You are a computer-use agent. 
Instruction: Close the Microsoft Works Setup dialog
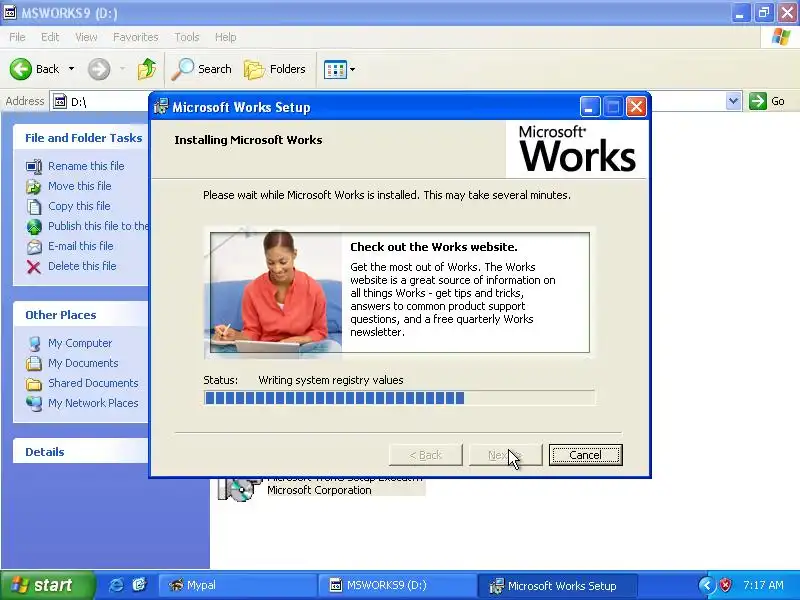[636, 107]
